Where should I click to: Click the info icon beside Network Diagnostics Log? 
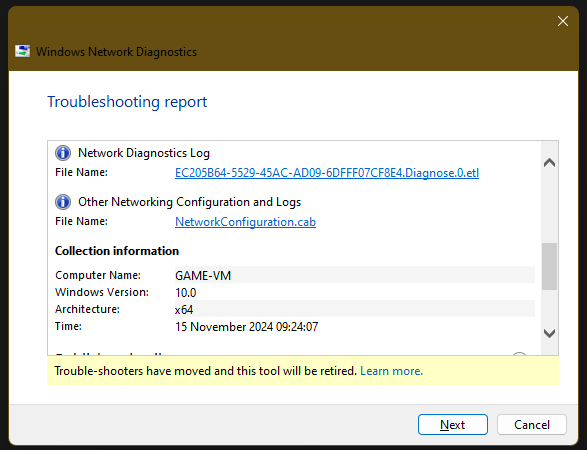tap(63, 153)
